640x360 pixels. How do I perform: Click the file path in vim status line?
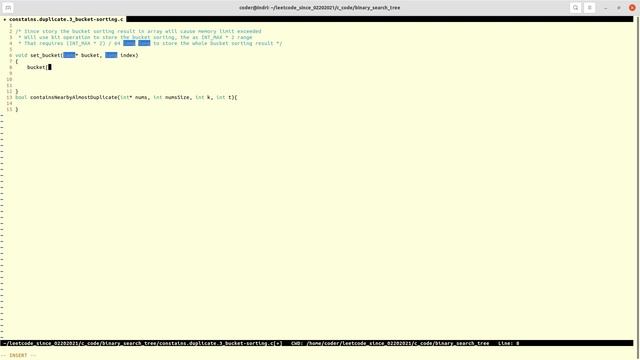tap(141, 343)
